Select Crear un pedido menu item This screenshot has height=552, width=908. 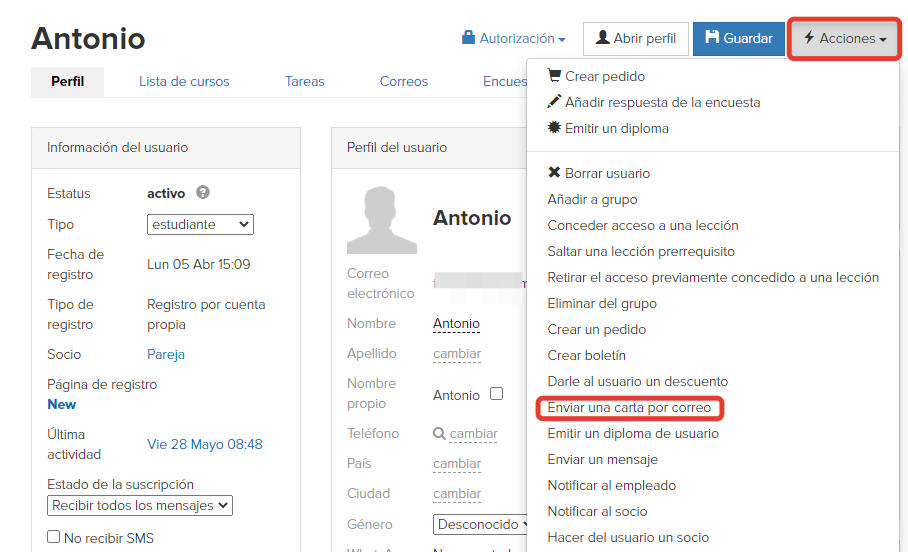point(596,330)
